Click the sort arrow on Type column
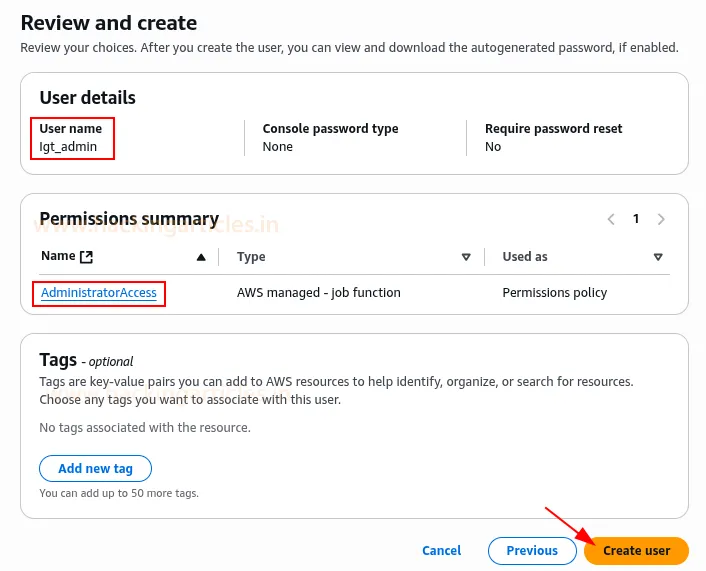706x571 pixels. click(x=466, y=257)
